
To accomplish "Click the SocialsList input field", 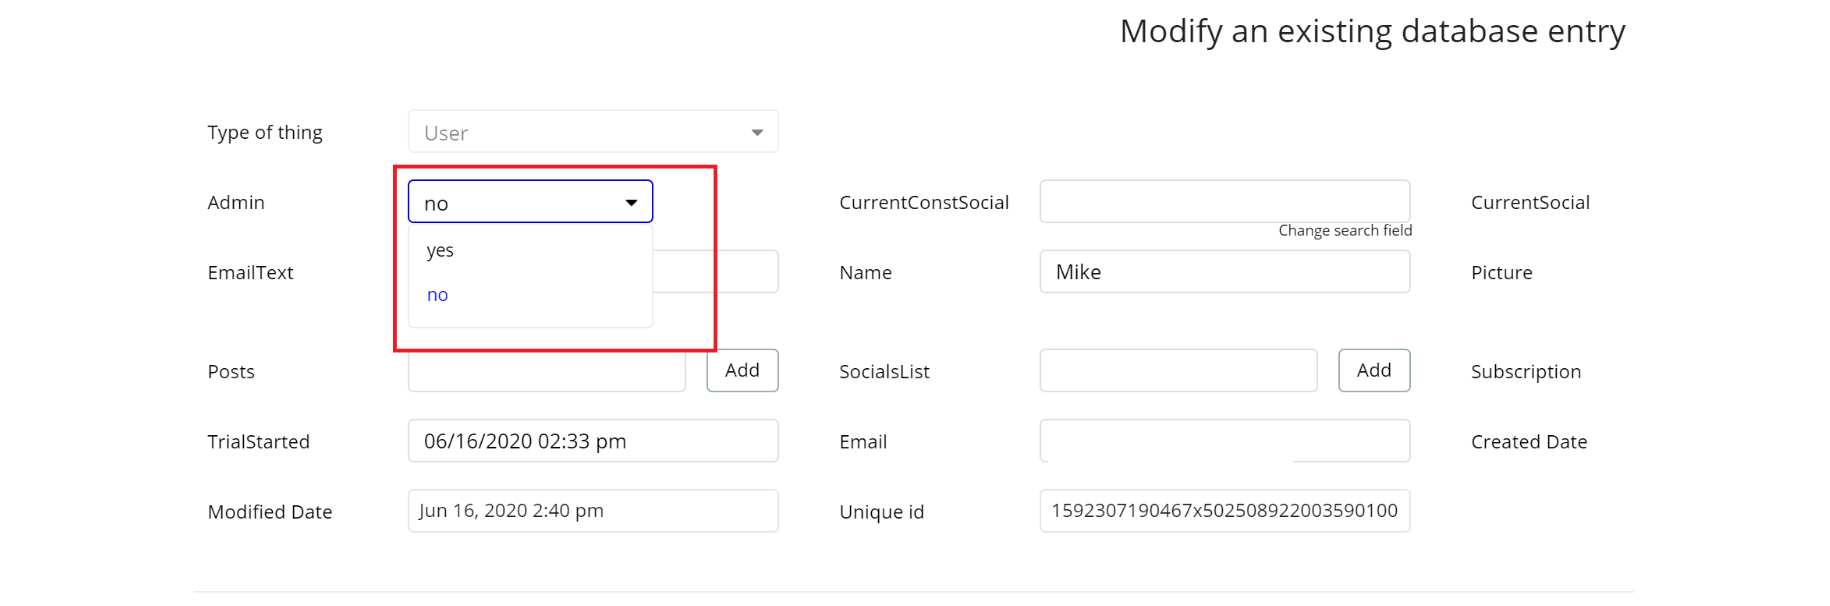I will pyautogui.click(x=1178, y=370).
